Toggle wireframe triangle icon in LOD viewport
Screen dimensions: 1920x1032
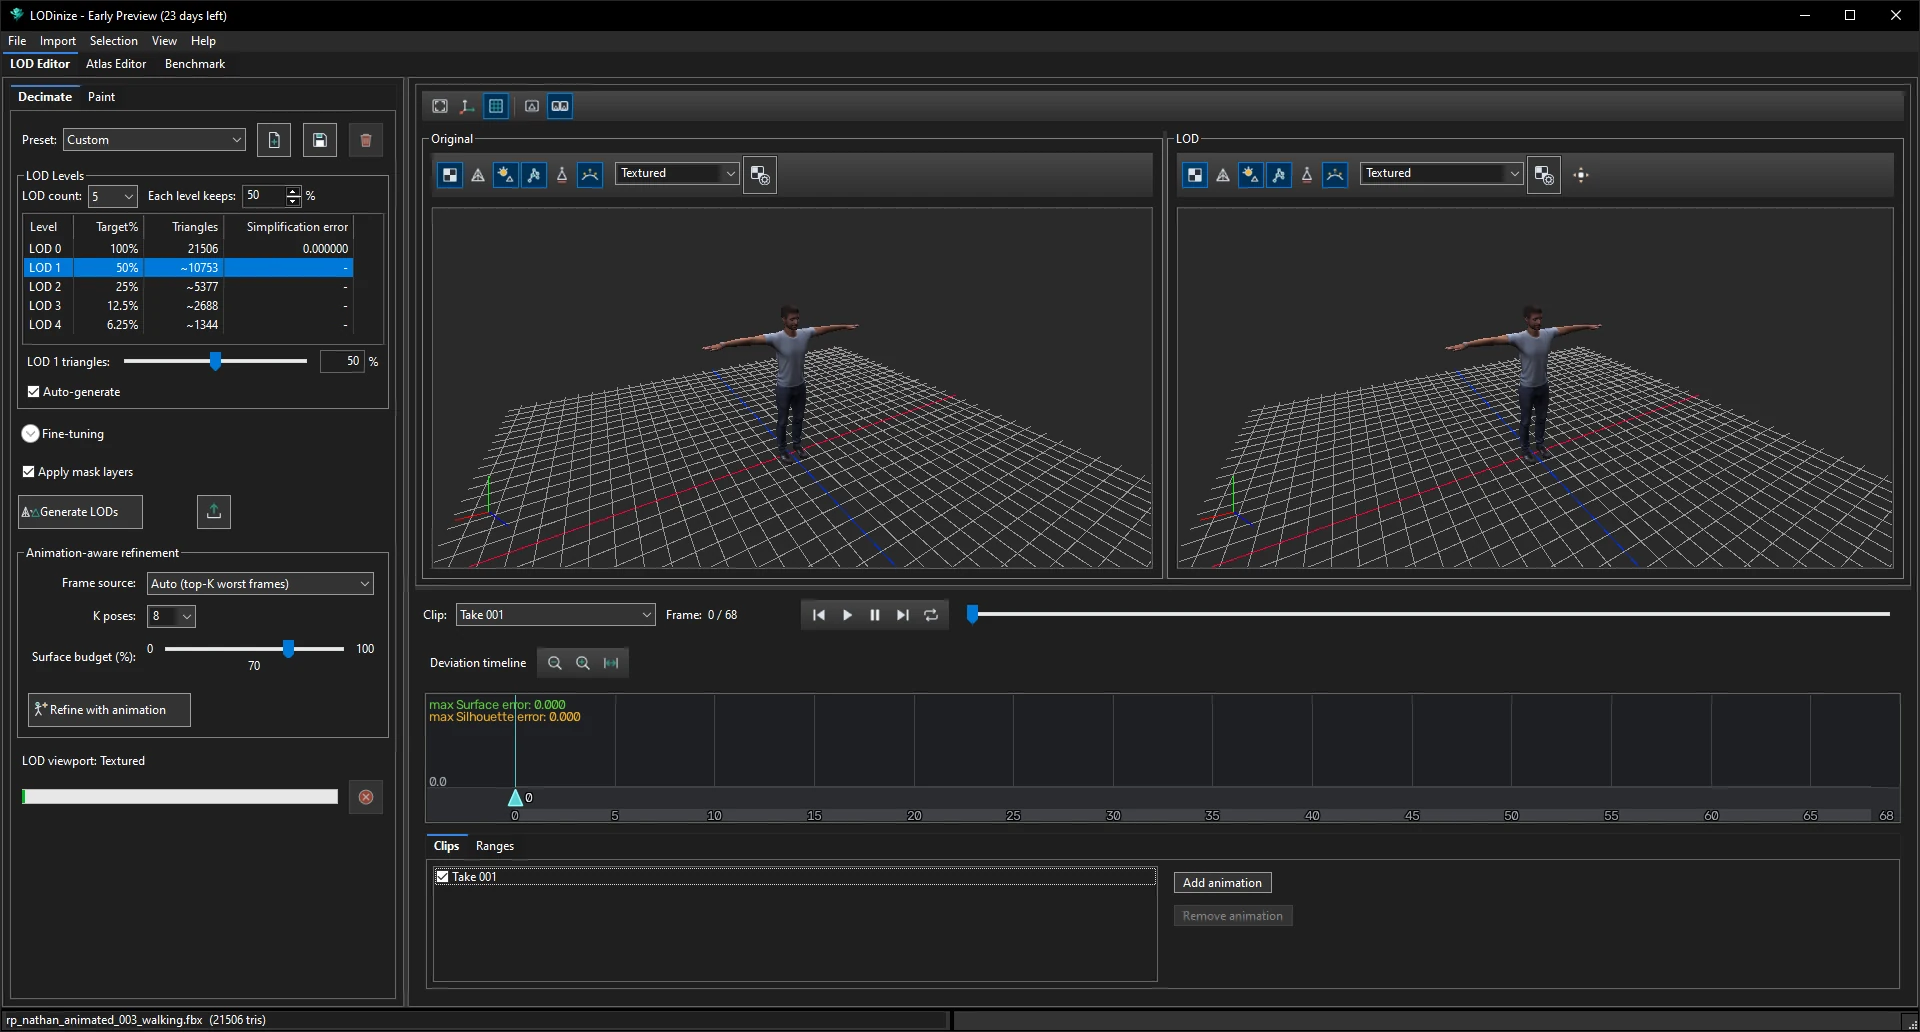click(1223, 175)
